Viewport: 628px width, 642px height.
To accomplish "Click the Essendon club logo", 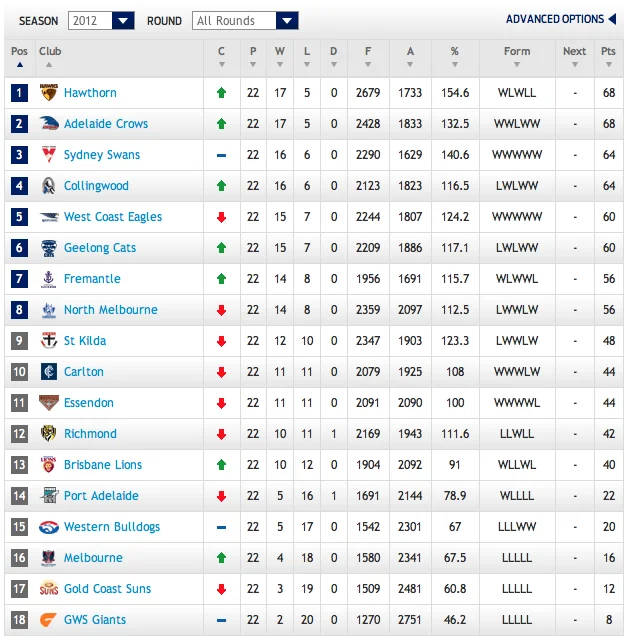I will click(x=49, y=403).
